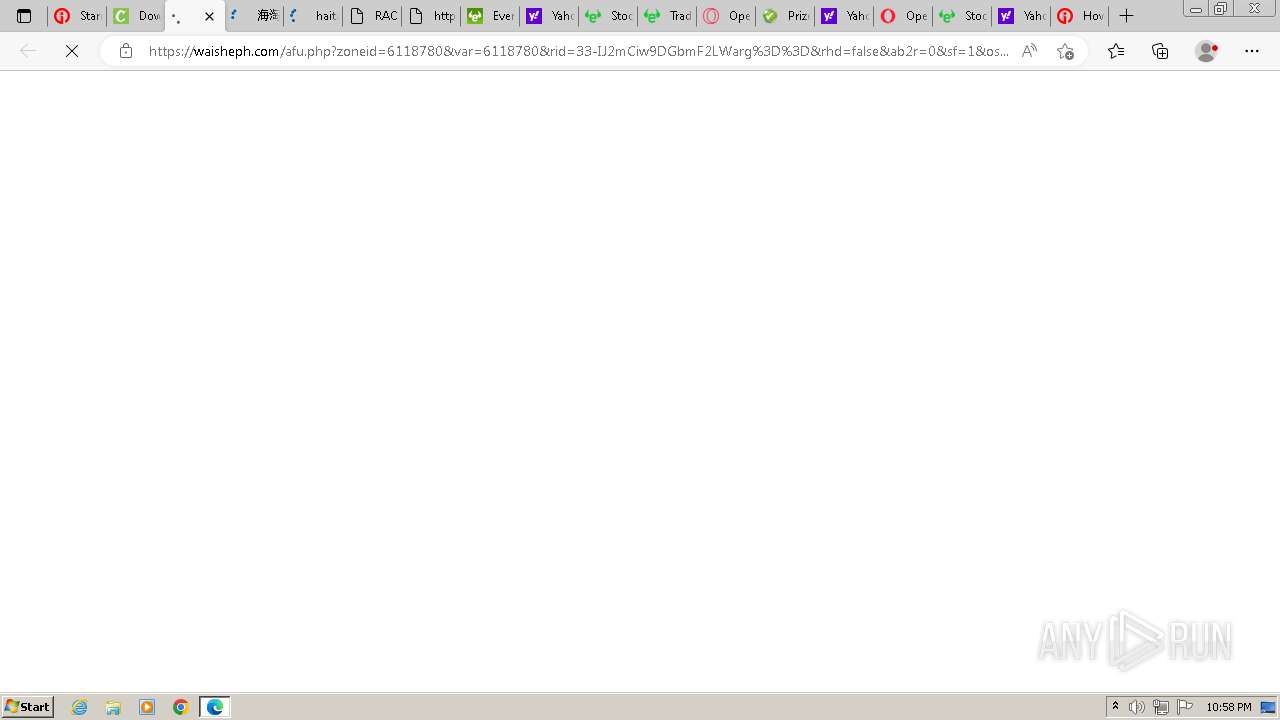The height and width of the screenshot is (720, 1280).
Task: Add this page to favorites
Action: [x=1065, y=51]
